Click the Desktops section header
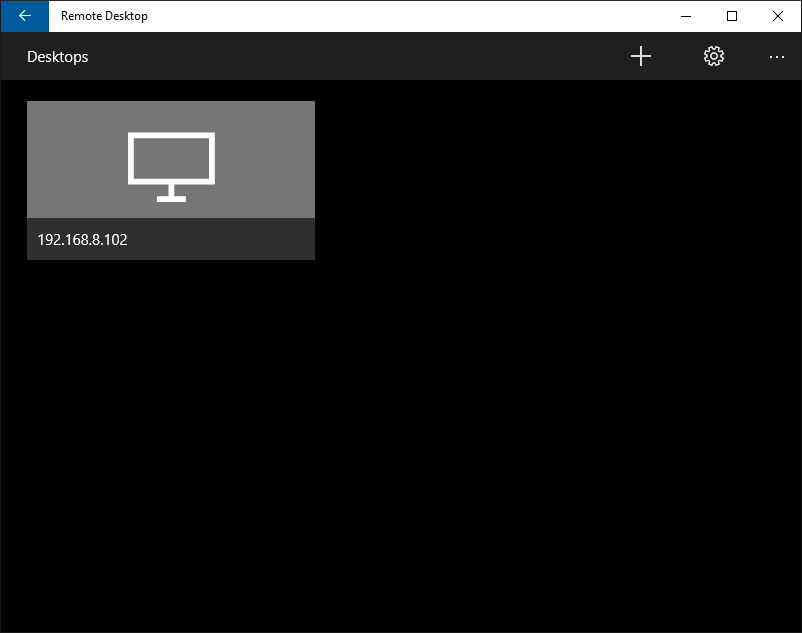 tap(57, 57)
